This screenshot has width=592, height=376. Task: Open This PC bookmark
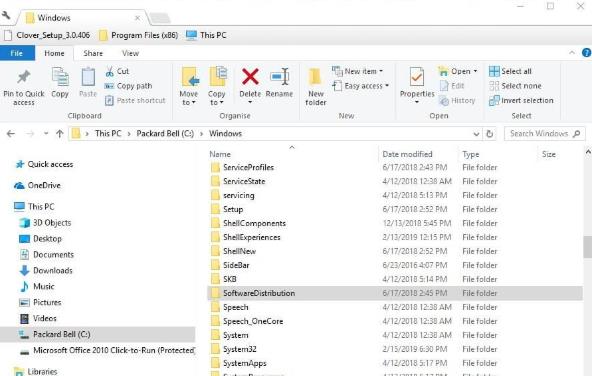point(206,35)
